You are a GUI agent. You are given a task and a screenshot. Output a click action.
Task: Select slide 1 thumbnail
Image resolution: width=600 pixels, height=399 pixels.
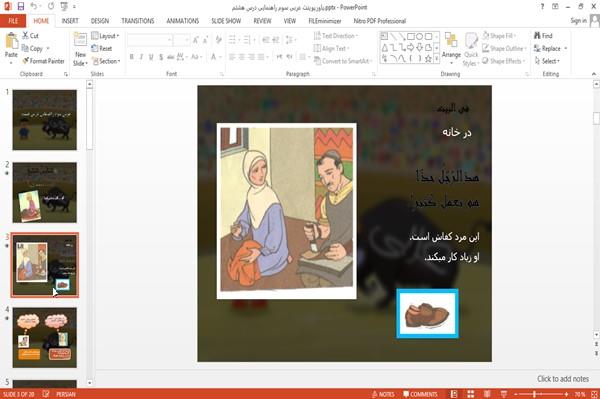[44, 120]
